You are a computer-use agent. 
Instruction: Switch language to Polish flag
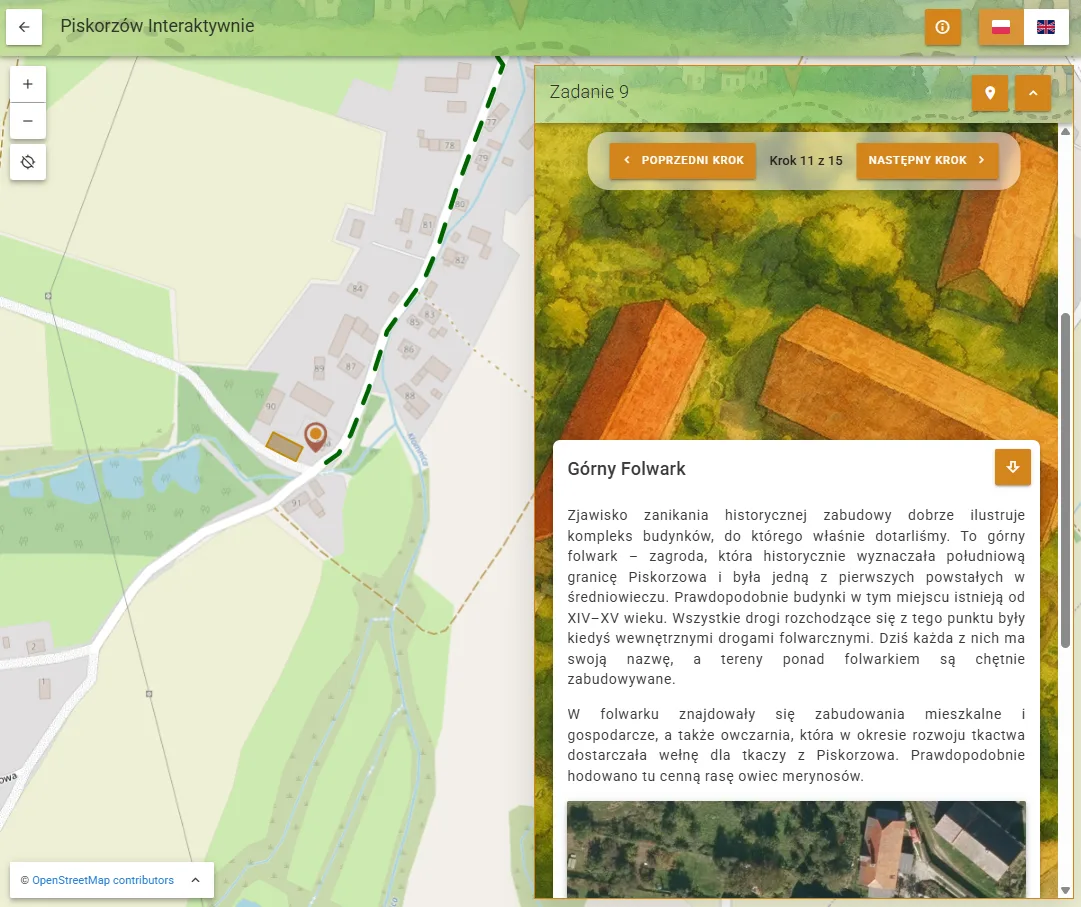pyautogui.click(x=1001, y=27)
